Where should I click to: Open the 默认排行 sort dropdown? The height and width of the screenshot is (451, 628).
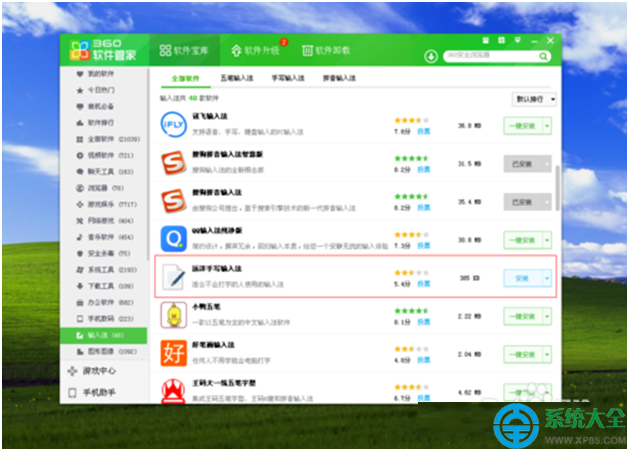pos(534,99)
